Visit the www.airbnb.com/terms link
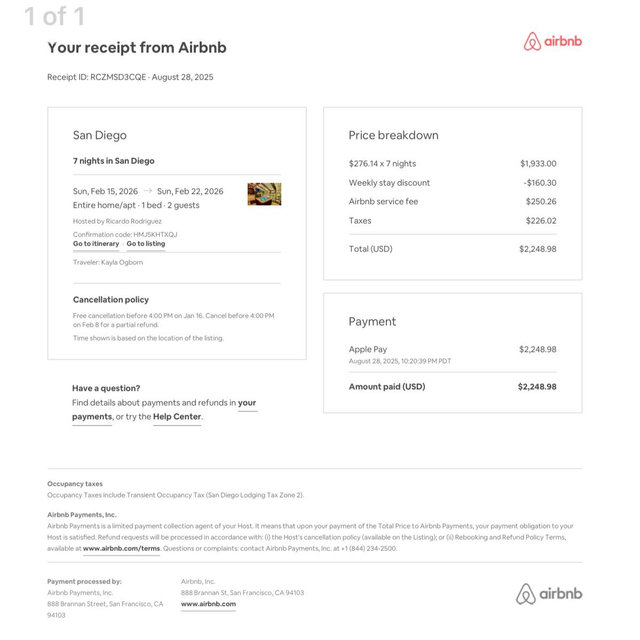The width and height of the screenshot is (640, 640). point(121,549)
